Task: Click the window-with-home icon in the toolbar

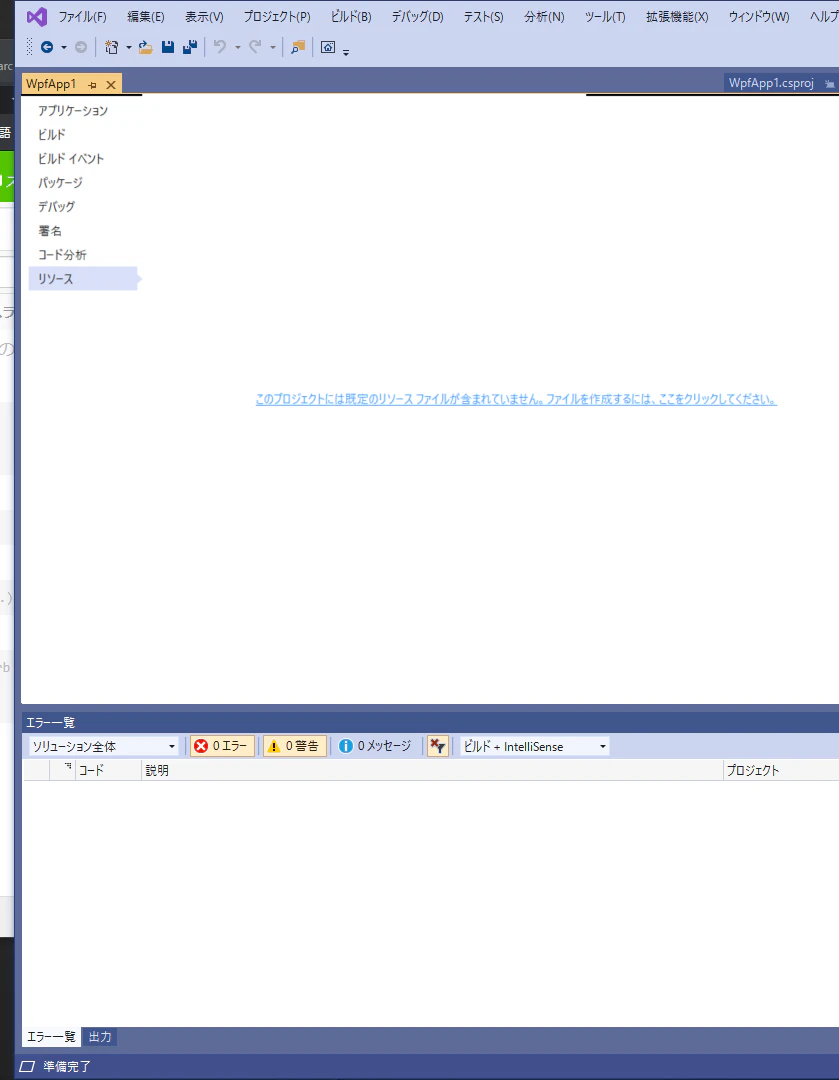Action: point(328,47)
